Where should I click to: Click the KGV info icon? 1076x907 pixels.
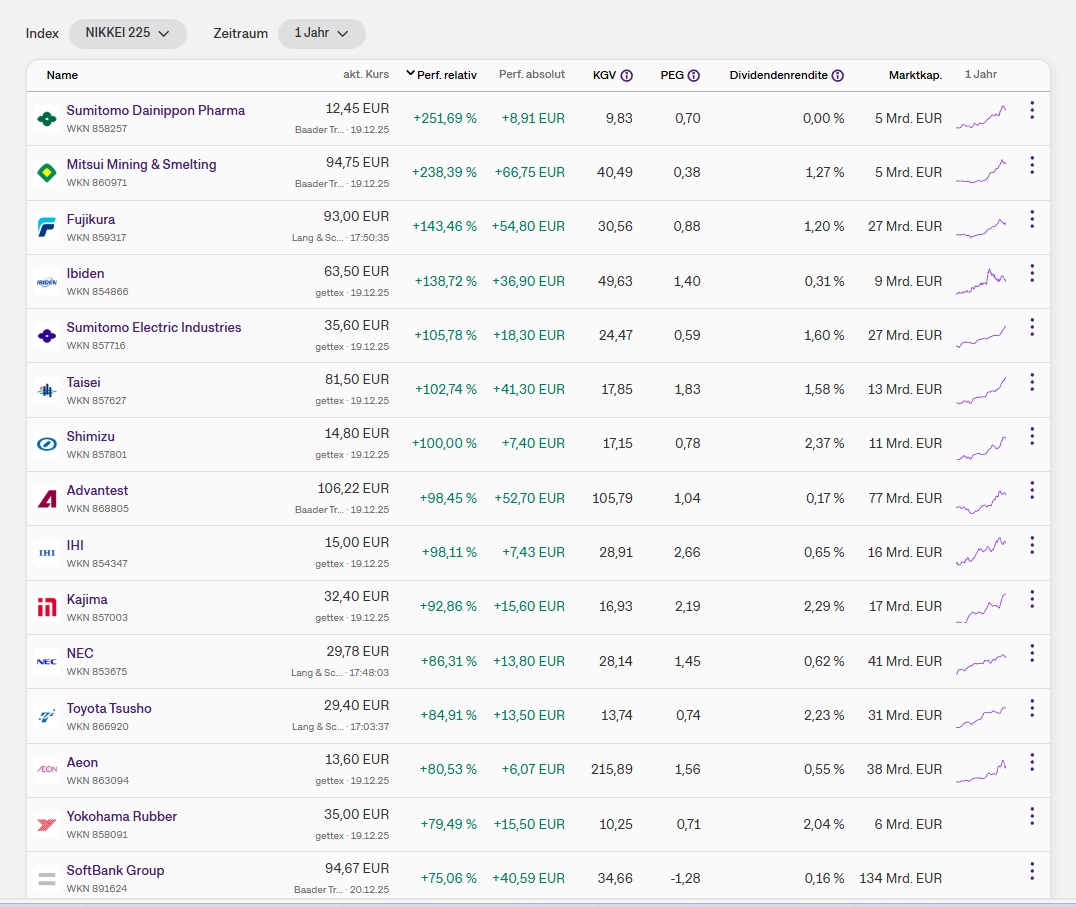click(627, 75)
